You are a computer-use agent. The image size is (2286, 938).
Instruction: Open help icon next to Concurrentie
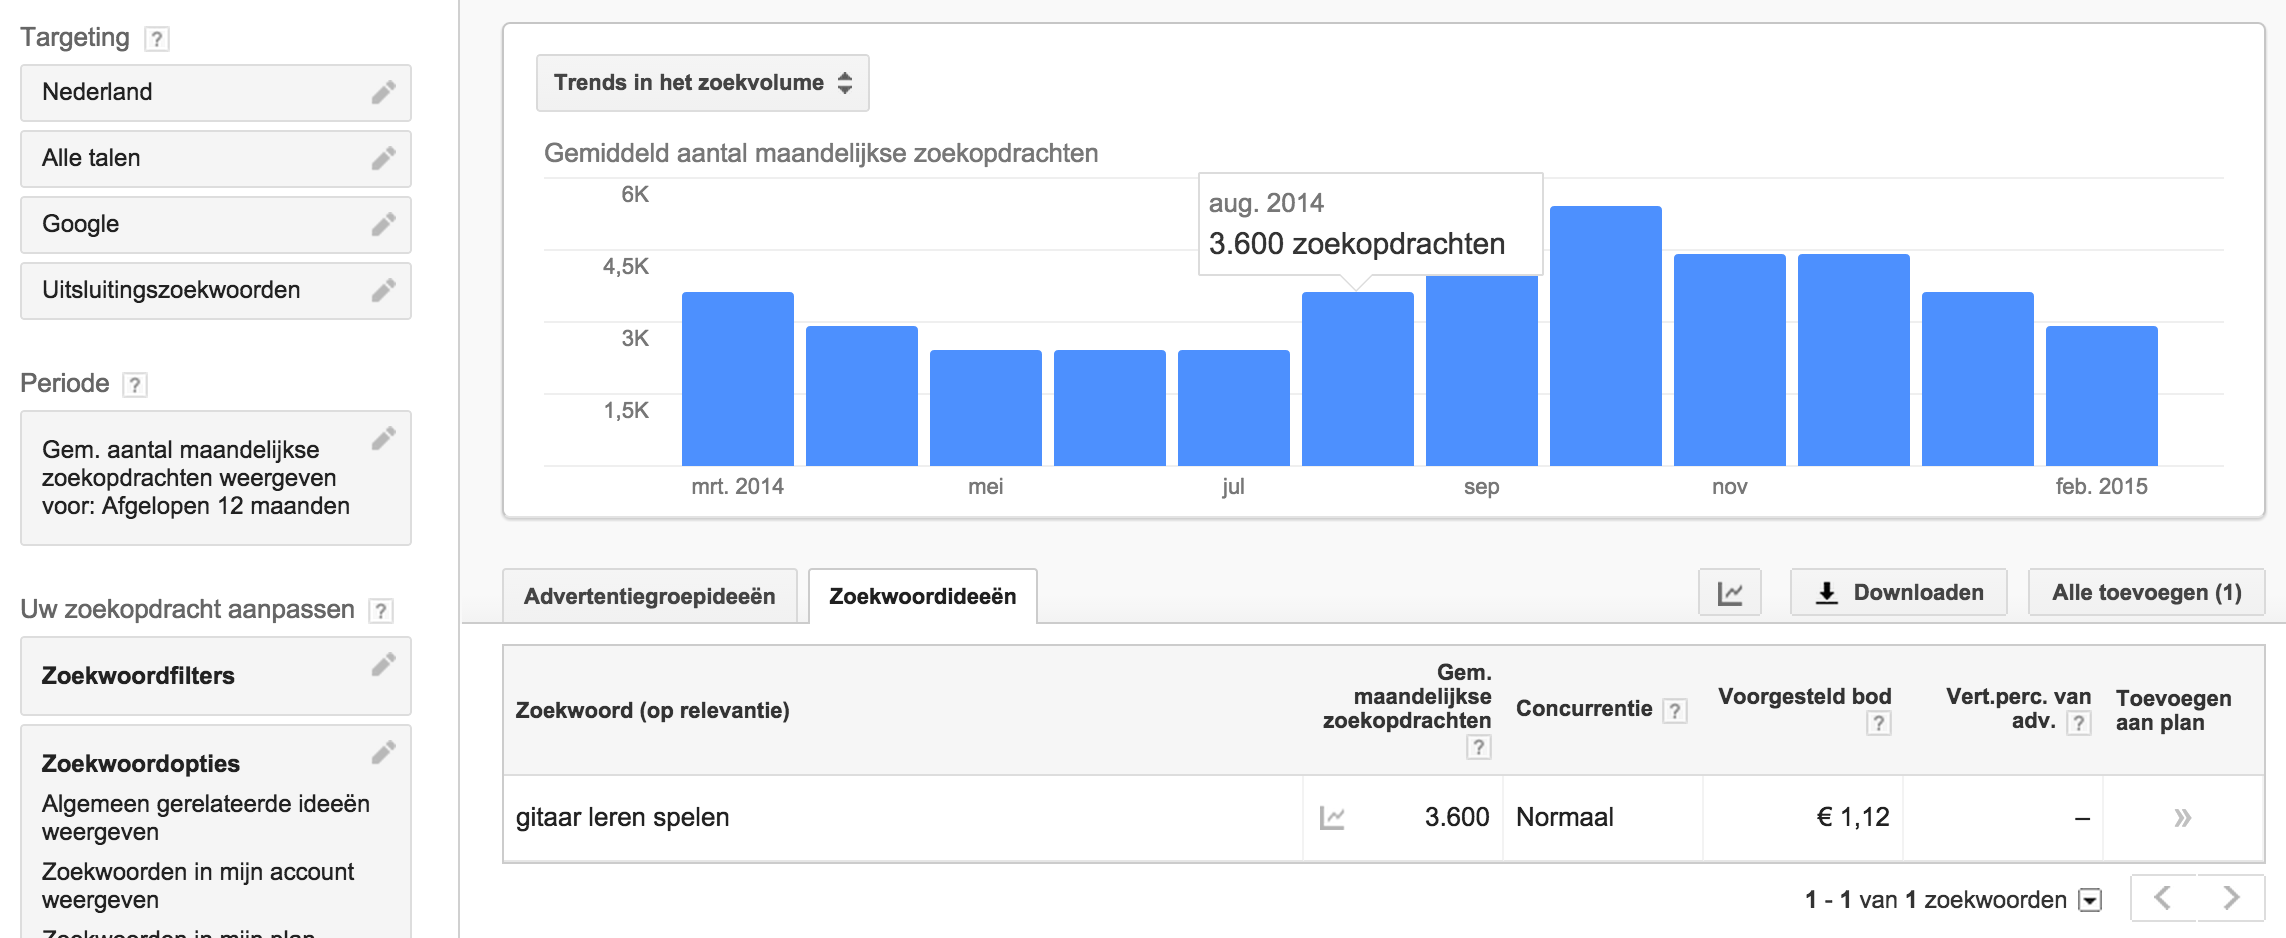pos(1674,711)
